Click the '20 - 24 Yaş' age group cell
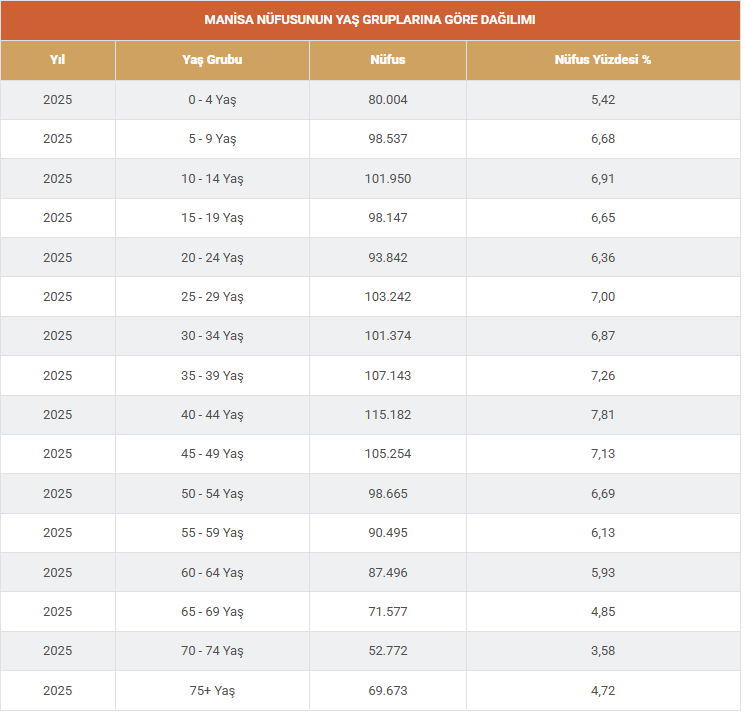 212,258
